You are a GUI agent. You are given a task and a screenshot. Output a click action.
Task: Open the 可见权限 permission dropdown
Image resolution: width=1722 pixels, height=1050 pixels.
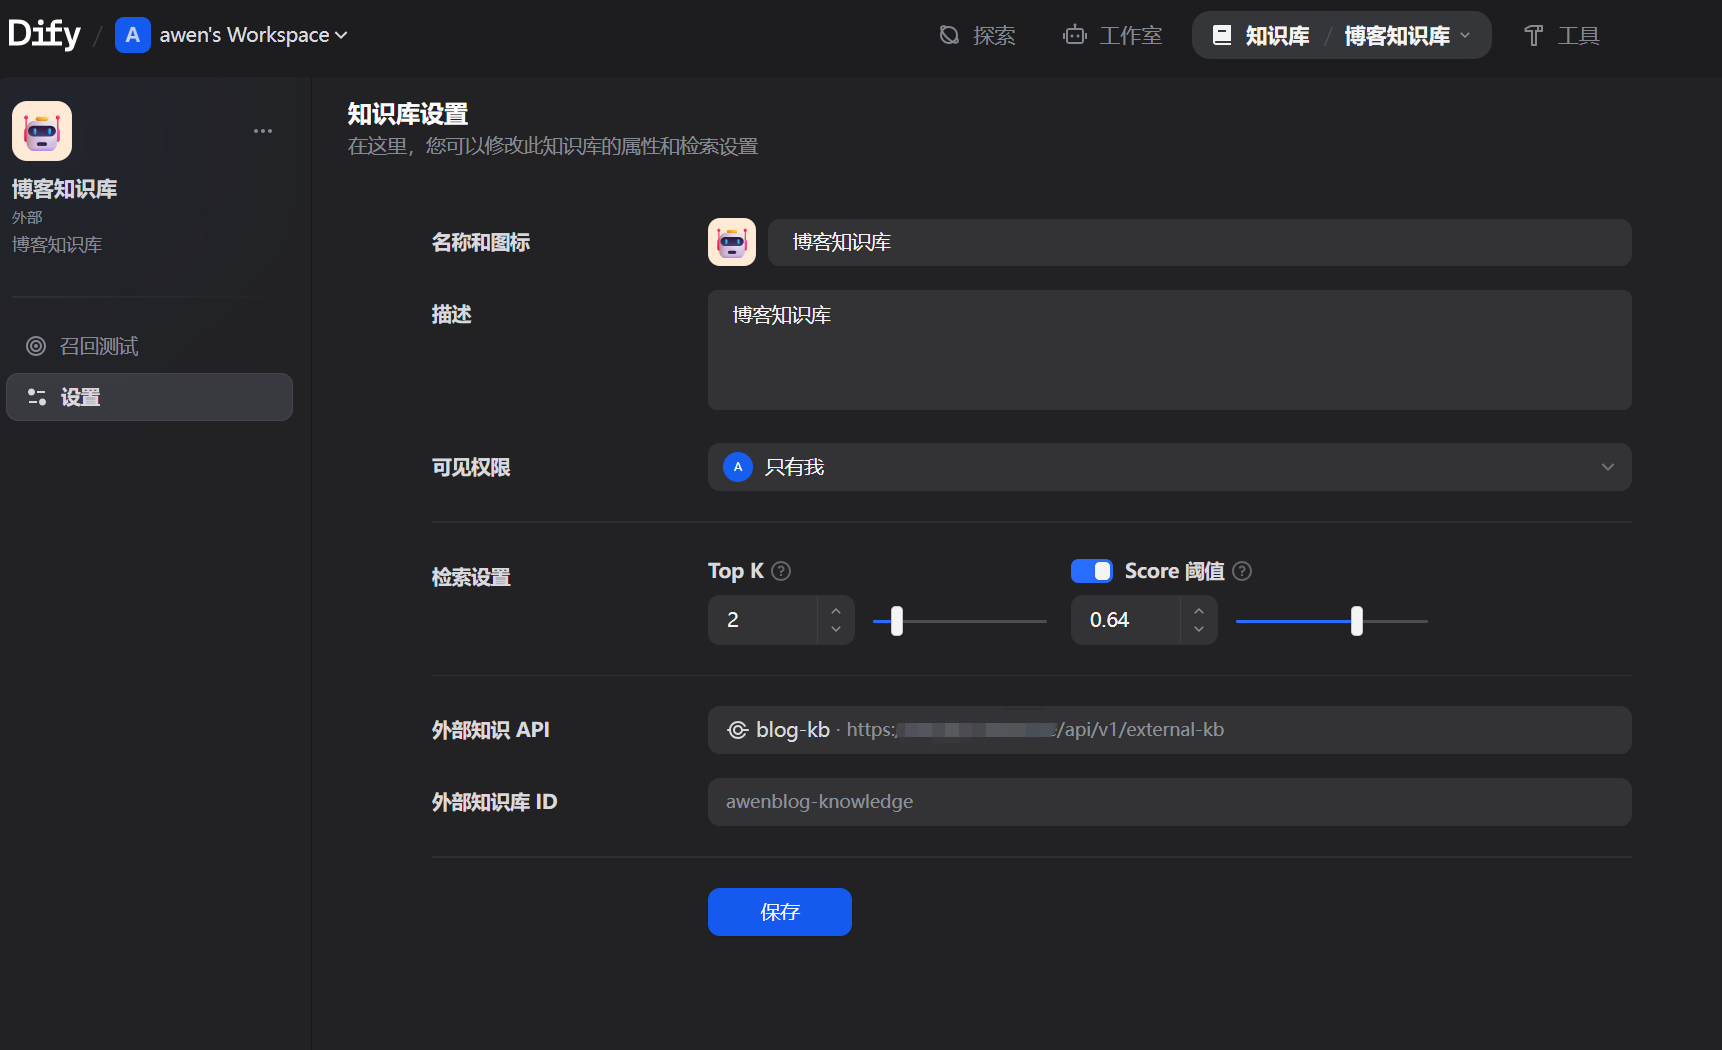click(x=1168, y=467)
